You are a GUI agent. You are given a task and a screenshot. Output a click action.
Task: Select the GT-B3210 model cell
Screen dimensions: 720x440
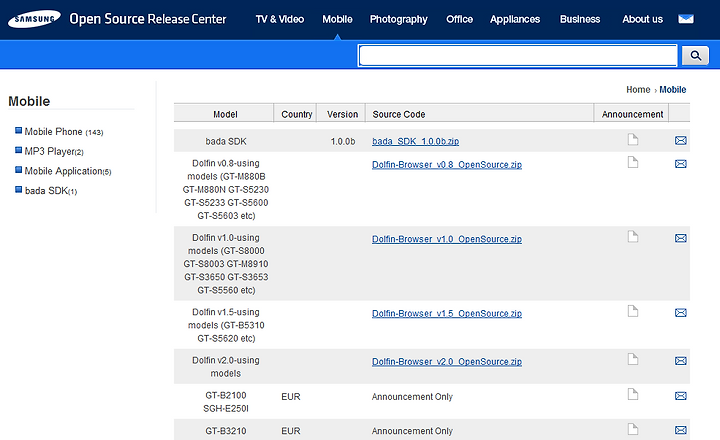[x=225, y=431]
